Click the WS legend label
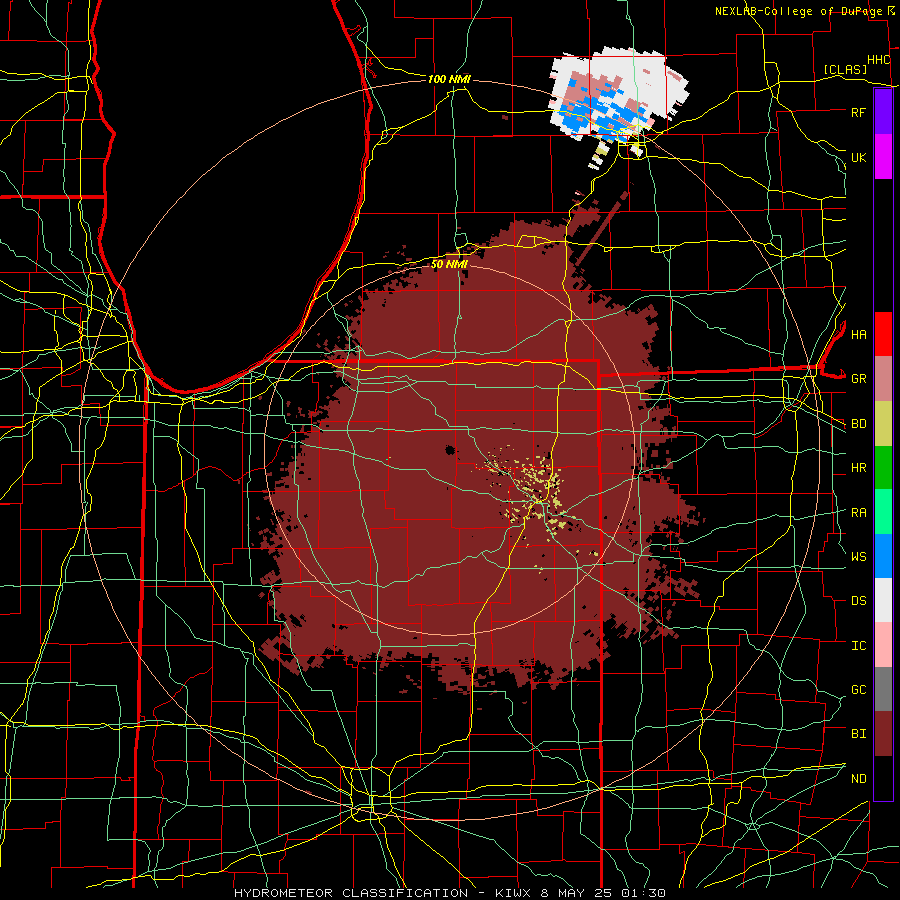This screenshot has width=900, height=900. (x=859, y=556)
